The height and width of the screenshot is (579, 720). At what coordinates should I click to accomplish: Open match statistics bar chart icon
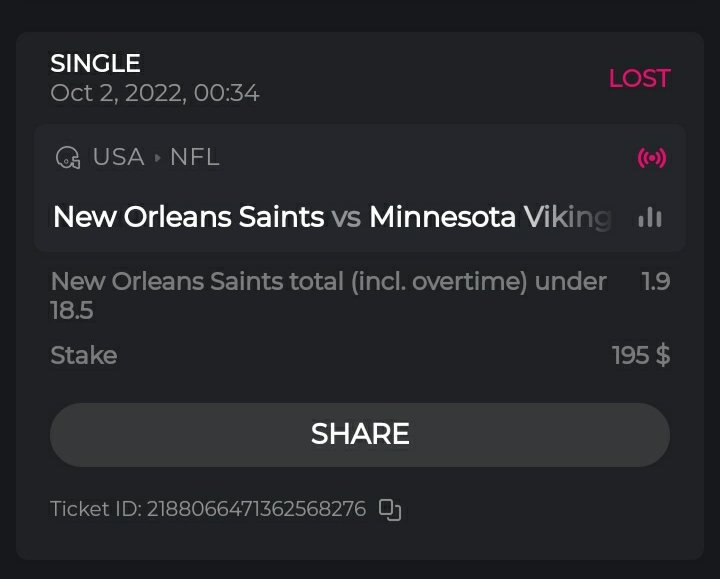click(x=650, y=217)
